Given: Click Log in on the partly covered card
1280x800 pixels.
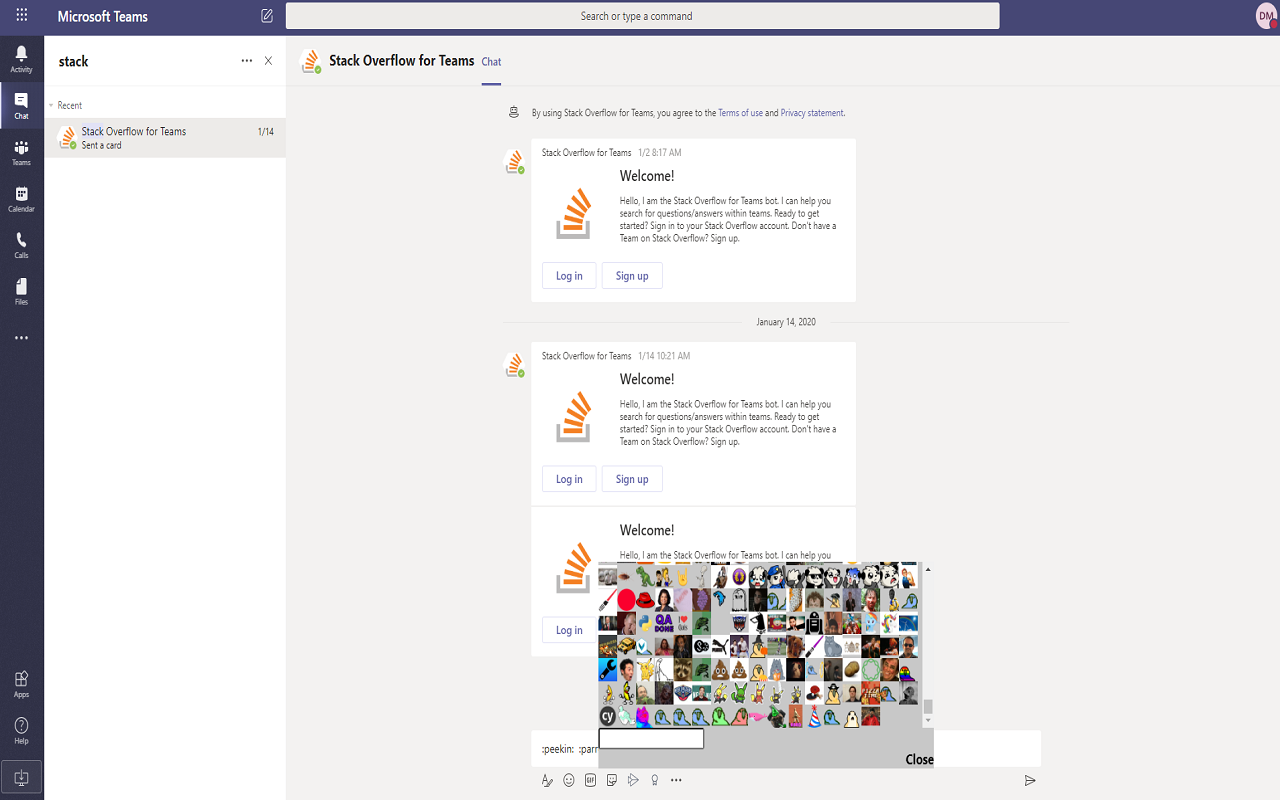Looking at the screenshot, I should pyautogui.click(x=569, y=630).
